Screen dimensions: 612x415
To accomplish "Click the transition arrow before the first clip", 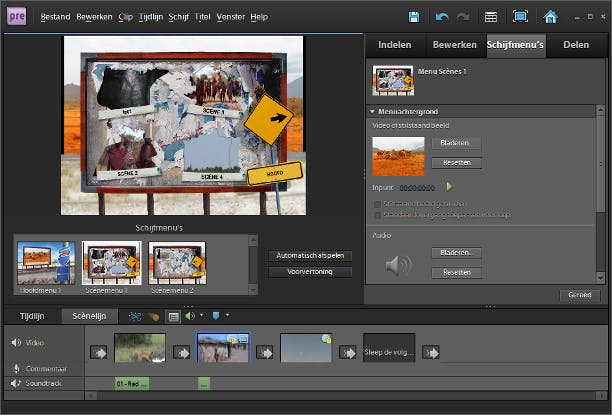I will (x=99, y=352).
